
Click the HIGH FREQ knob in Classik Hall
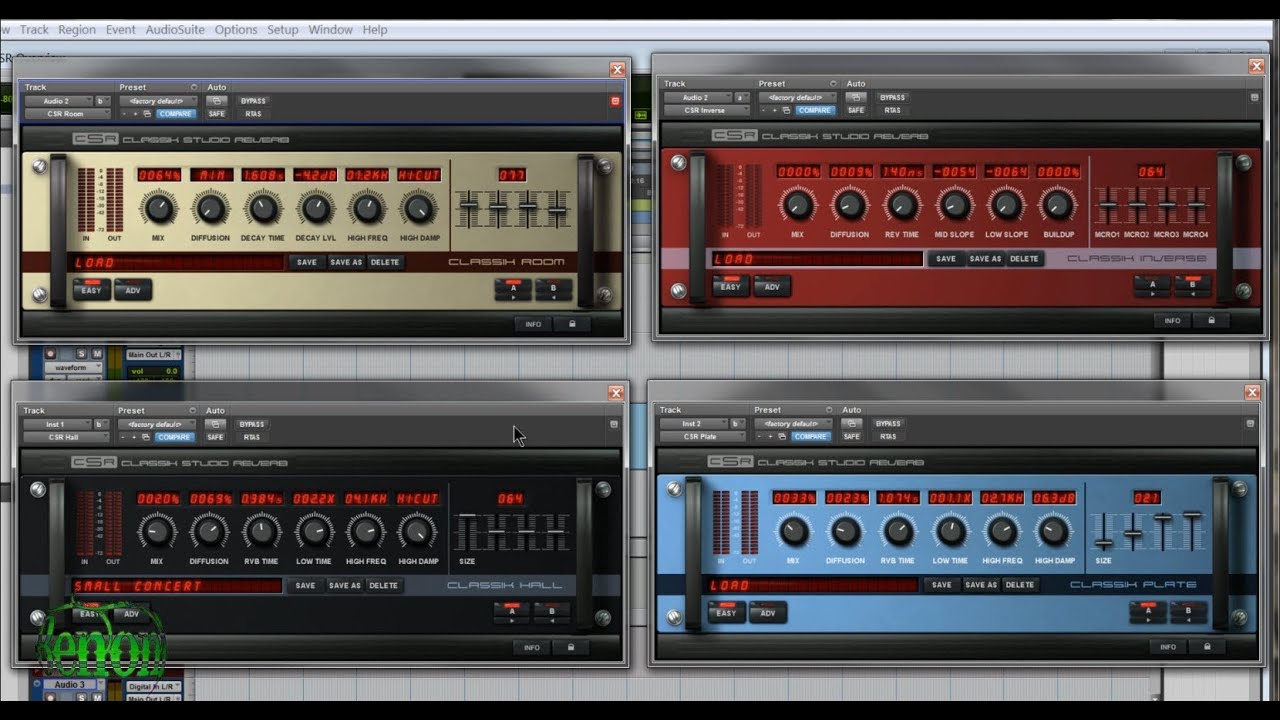(x=366, y=532)
